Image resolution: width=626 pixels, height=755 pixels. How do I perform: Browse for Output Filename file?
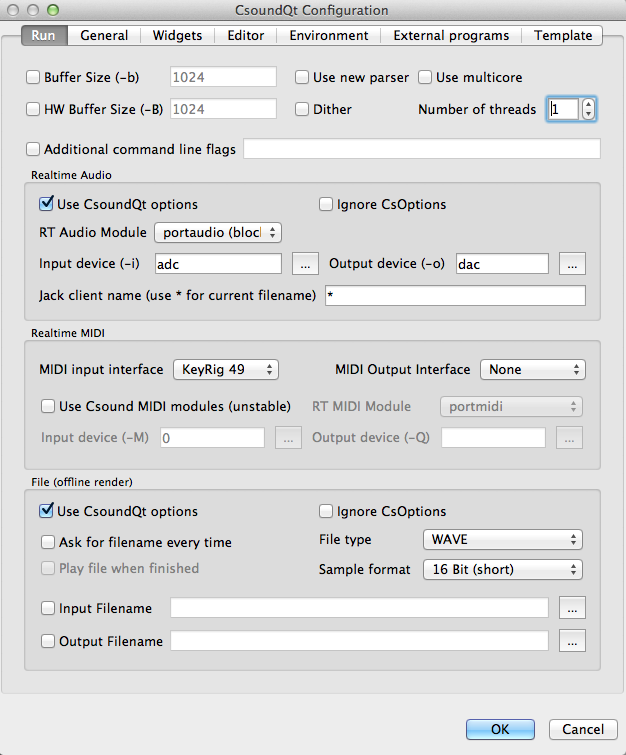click(x=572, y=641)
